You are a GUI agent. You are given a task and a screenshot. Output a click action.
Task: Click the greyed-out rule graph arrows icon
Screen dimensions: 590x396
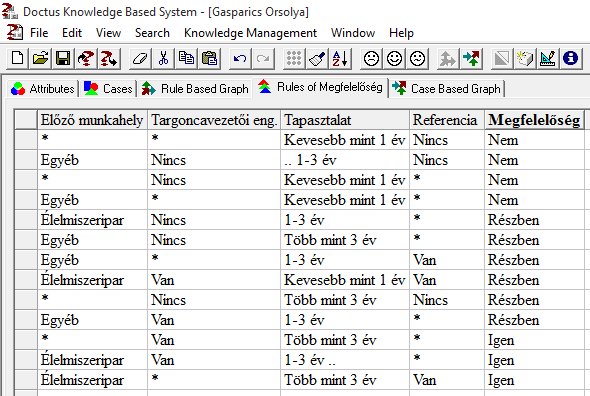click(x=448, y=59)
